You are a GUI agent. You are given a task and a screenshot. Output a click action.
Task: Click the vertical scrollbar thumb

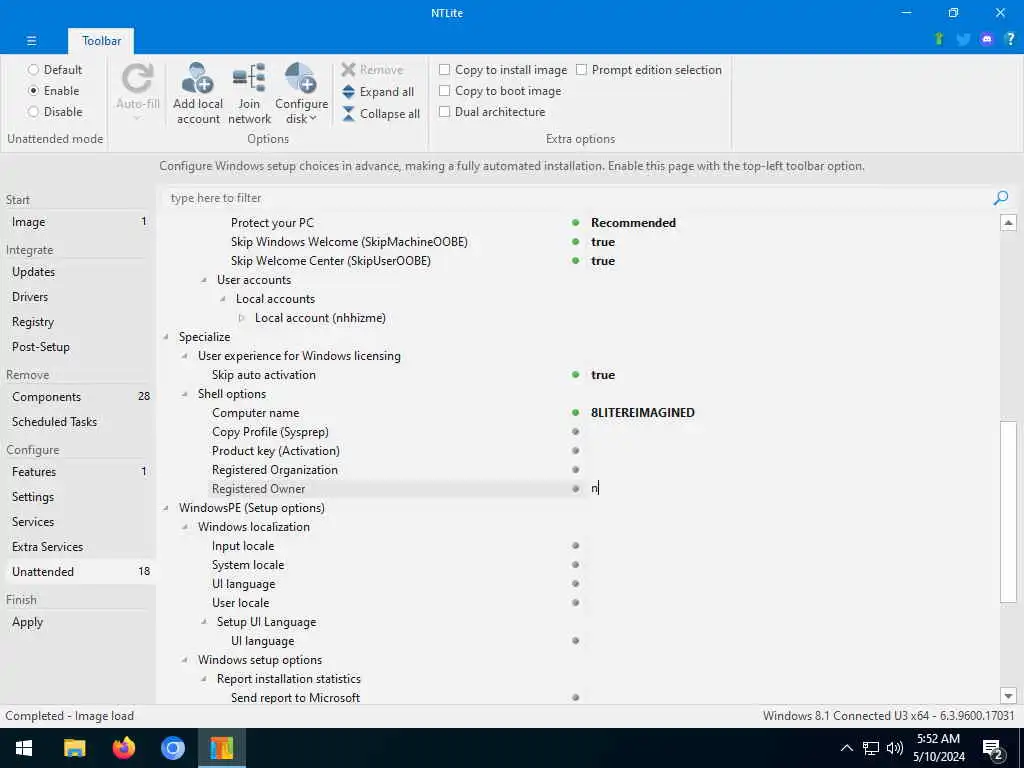1008,512
